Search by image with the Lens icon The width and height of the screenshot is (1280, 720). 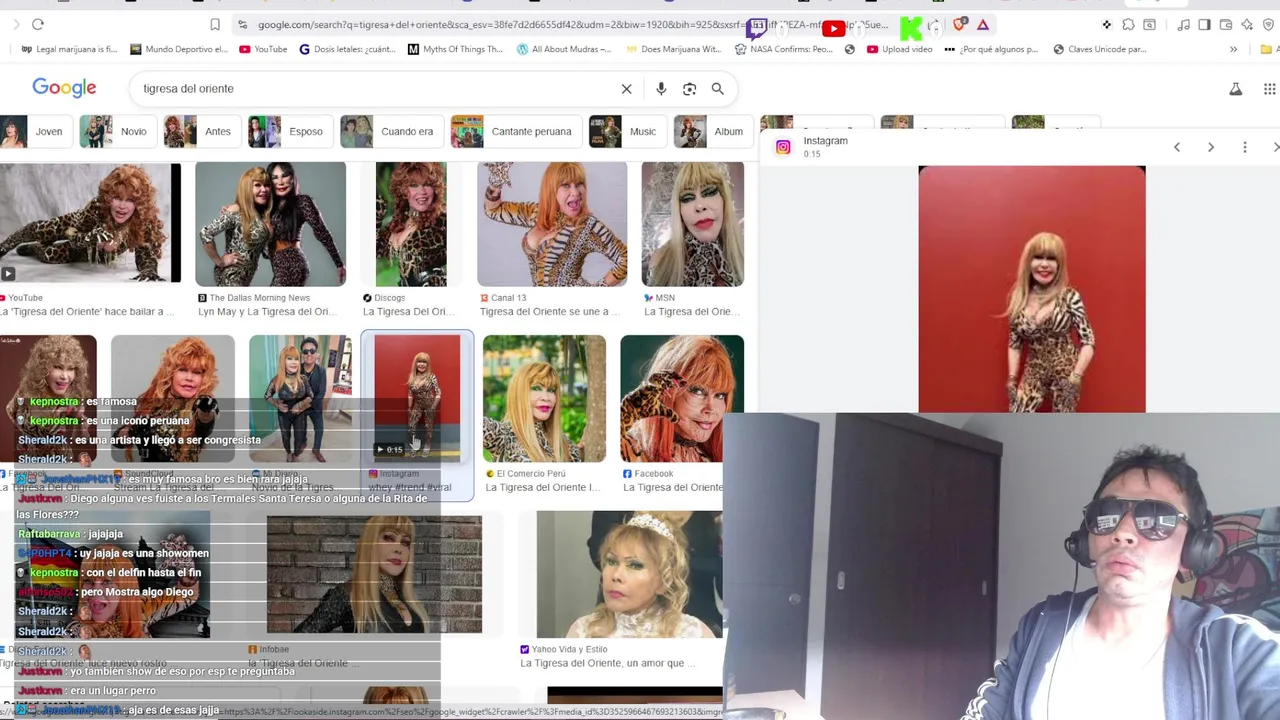click(689, 89)
